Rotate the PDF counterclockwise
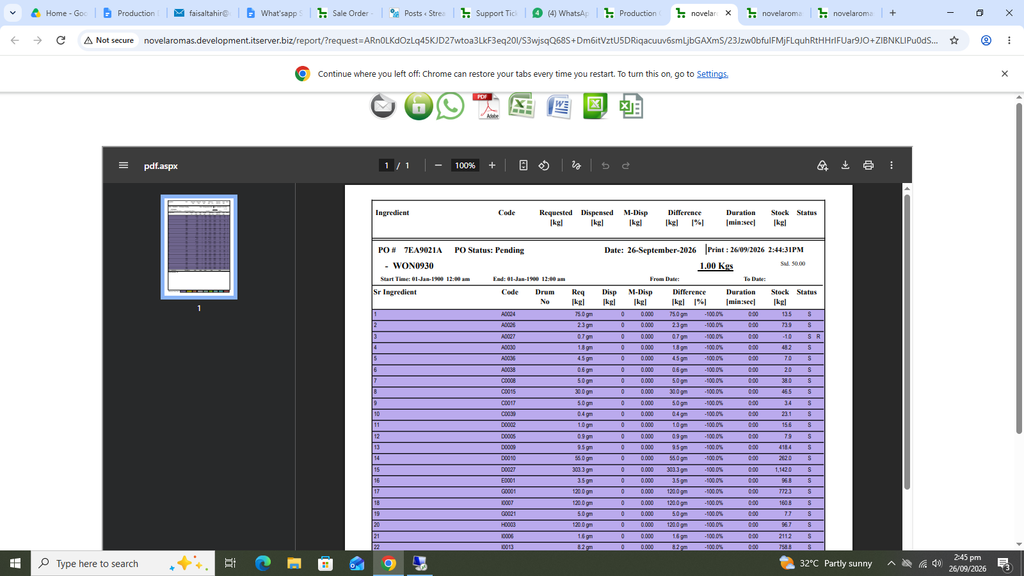Image resolution: width=1024 pixels, height=576 pixels. [544, 166]
